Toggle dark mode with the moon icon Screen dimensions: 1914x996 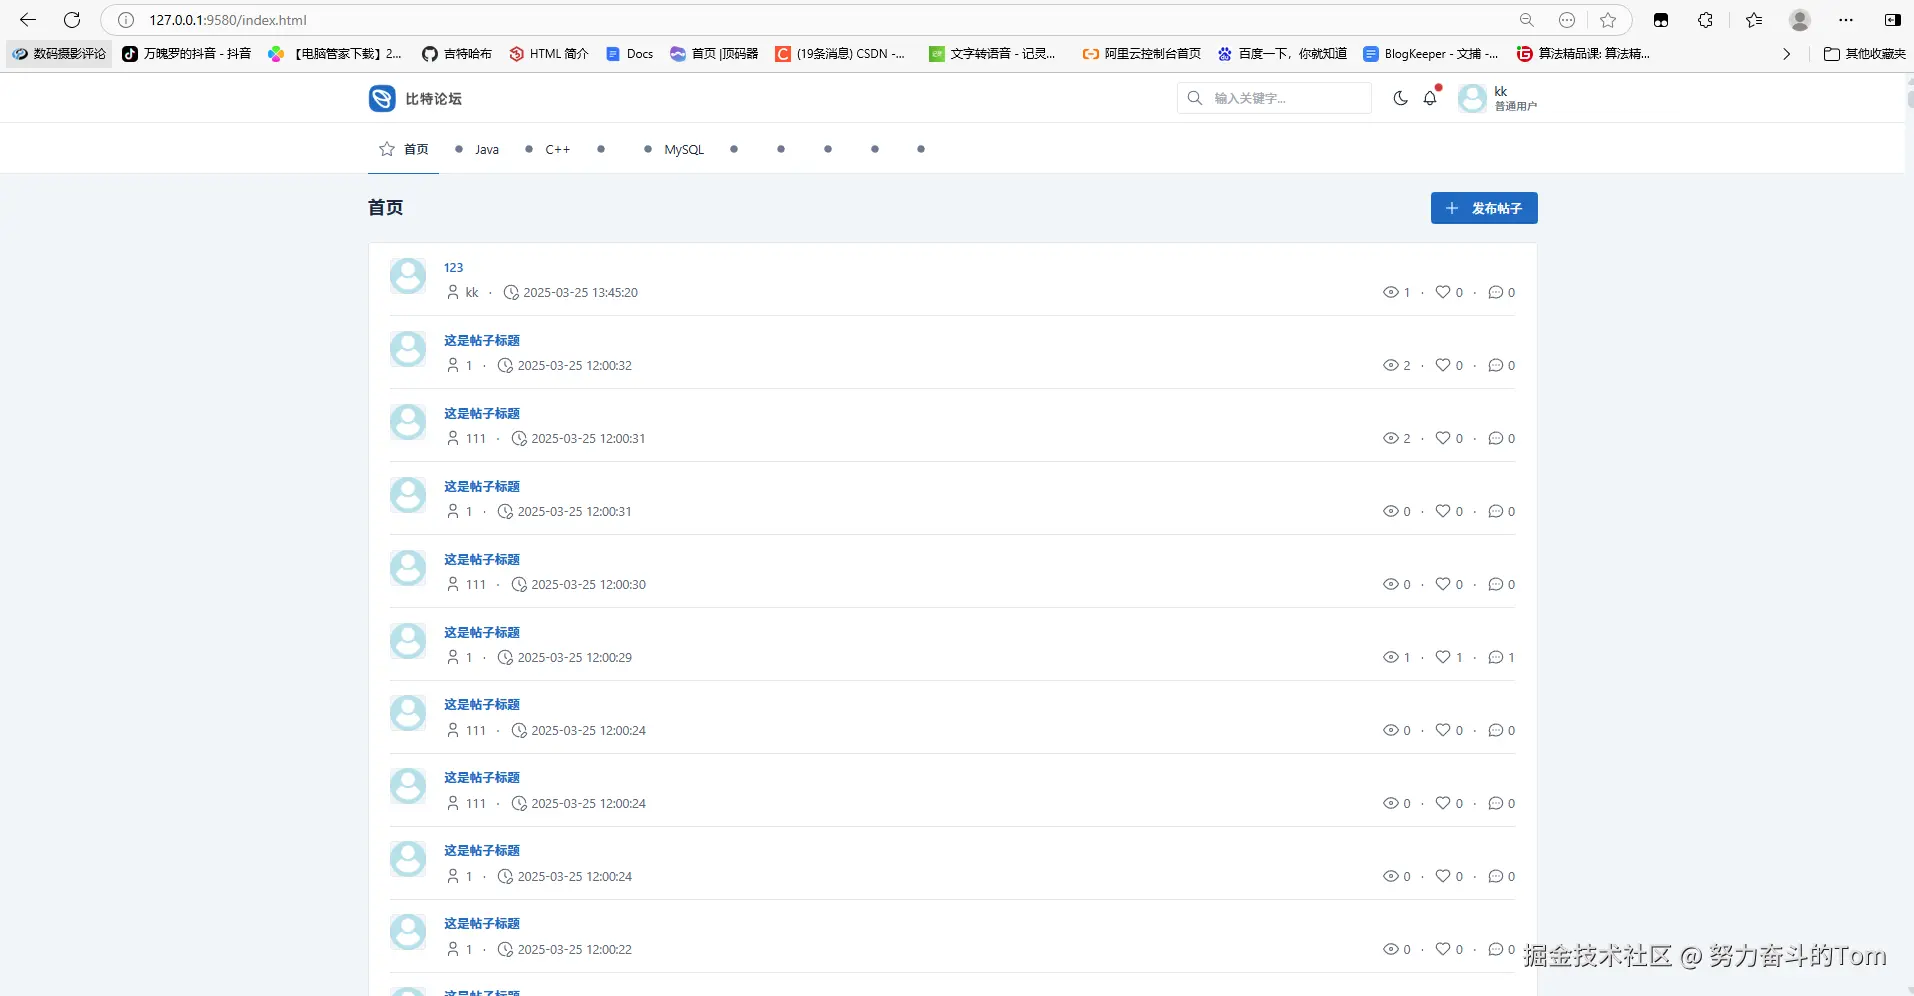[1400, 98]
